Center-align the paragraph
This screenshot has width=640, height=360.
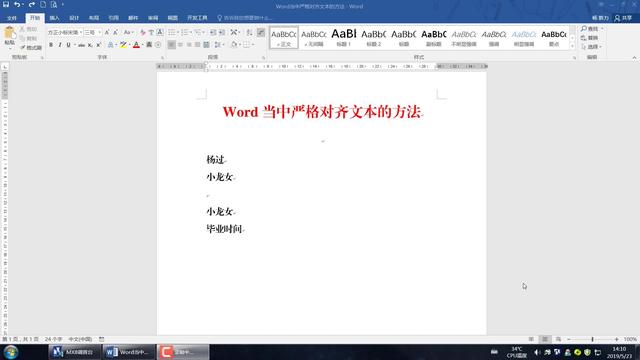[x=180, y=45]
